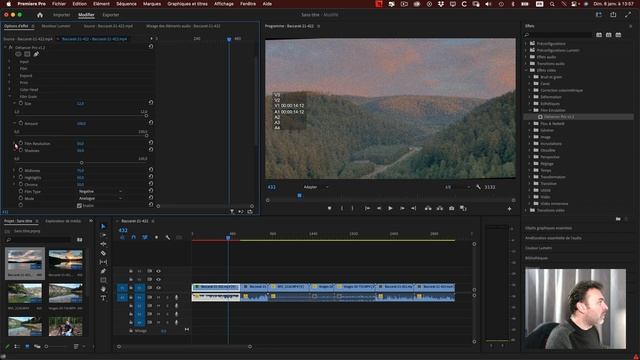This screenshot has height=360, width=640.
Task: Open the Quick Export share icon
Action: pos(613,15)
